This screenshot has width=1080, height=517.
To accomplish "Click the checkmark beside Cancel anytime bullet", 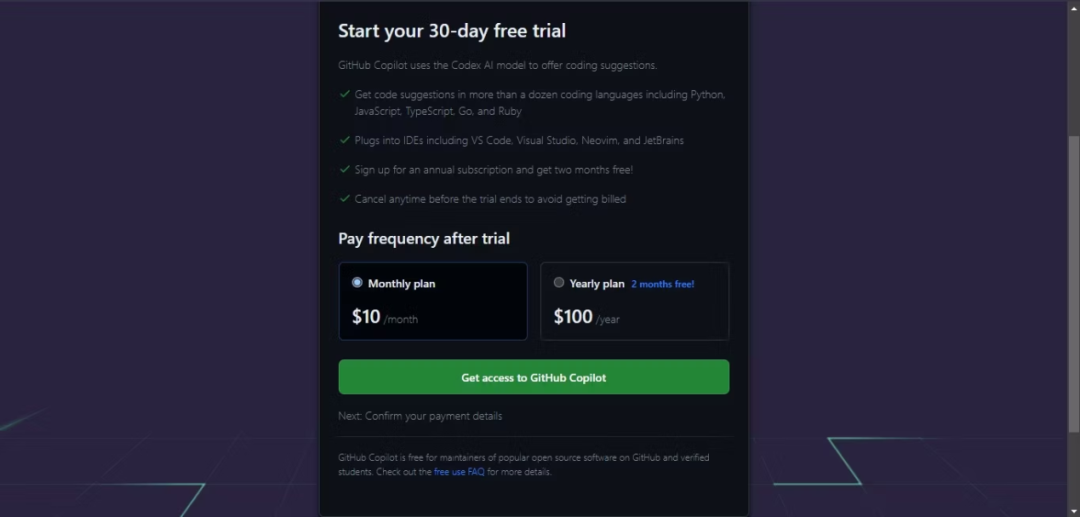I will (344, 198).
